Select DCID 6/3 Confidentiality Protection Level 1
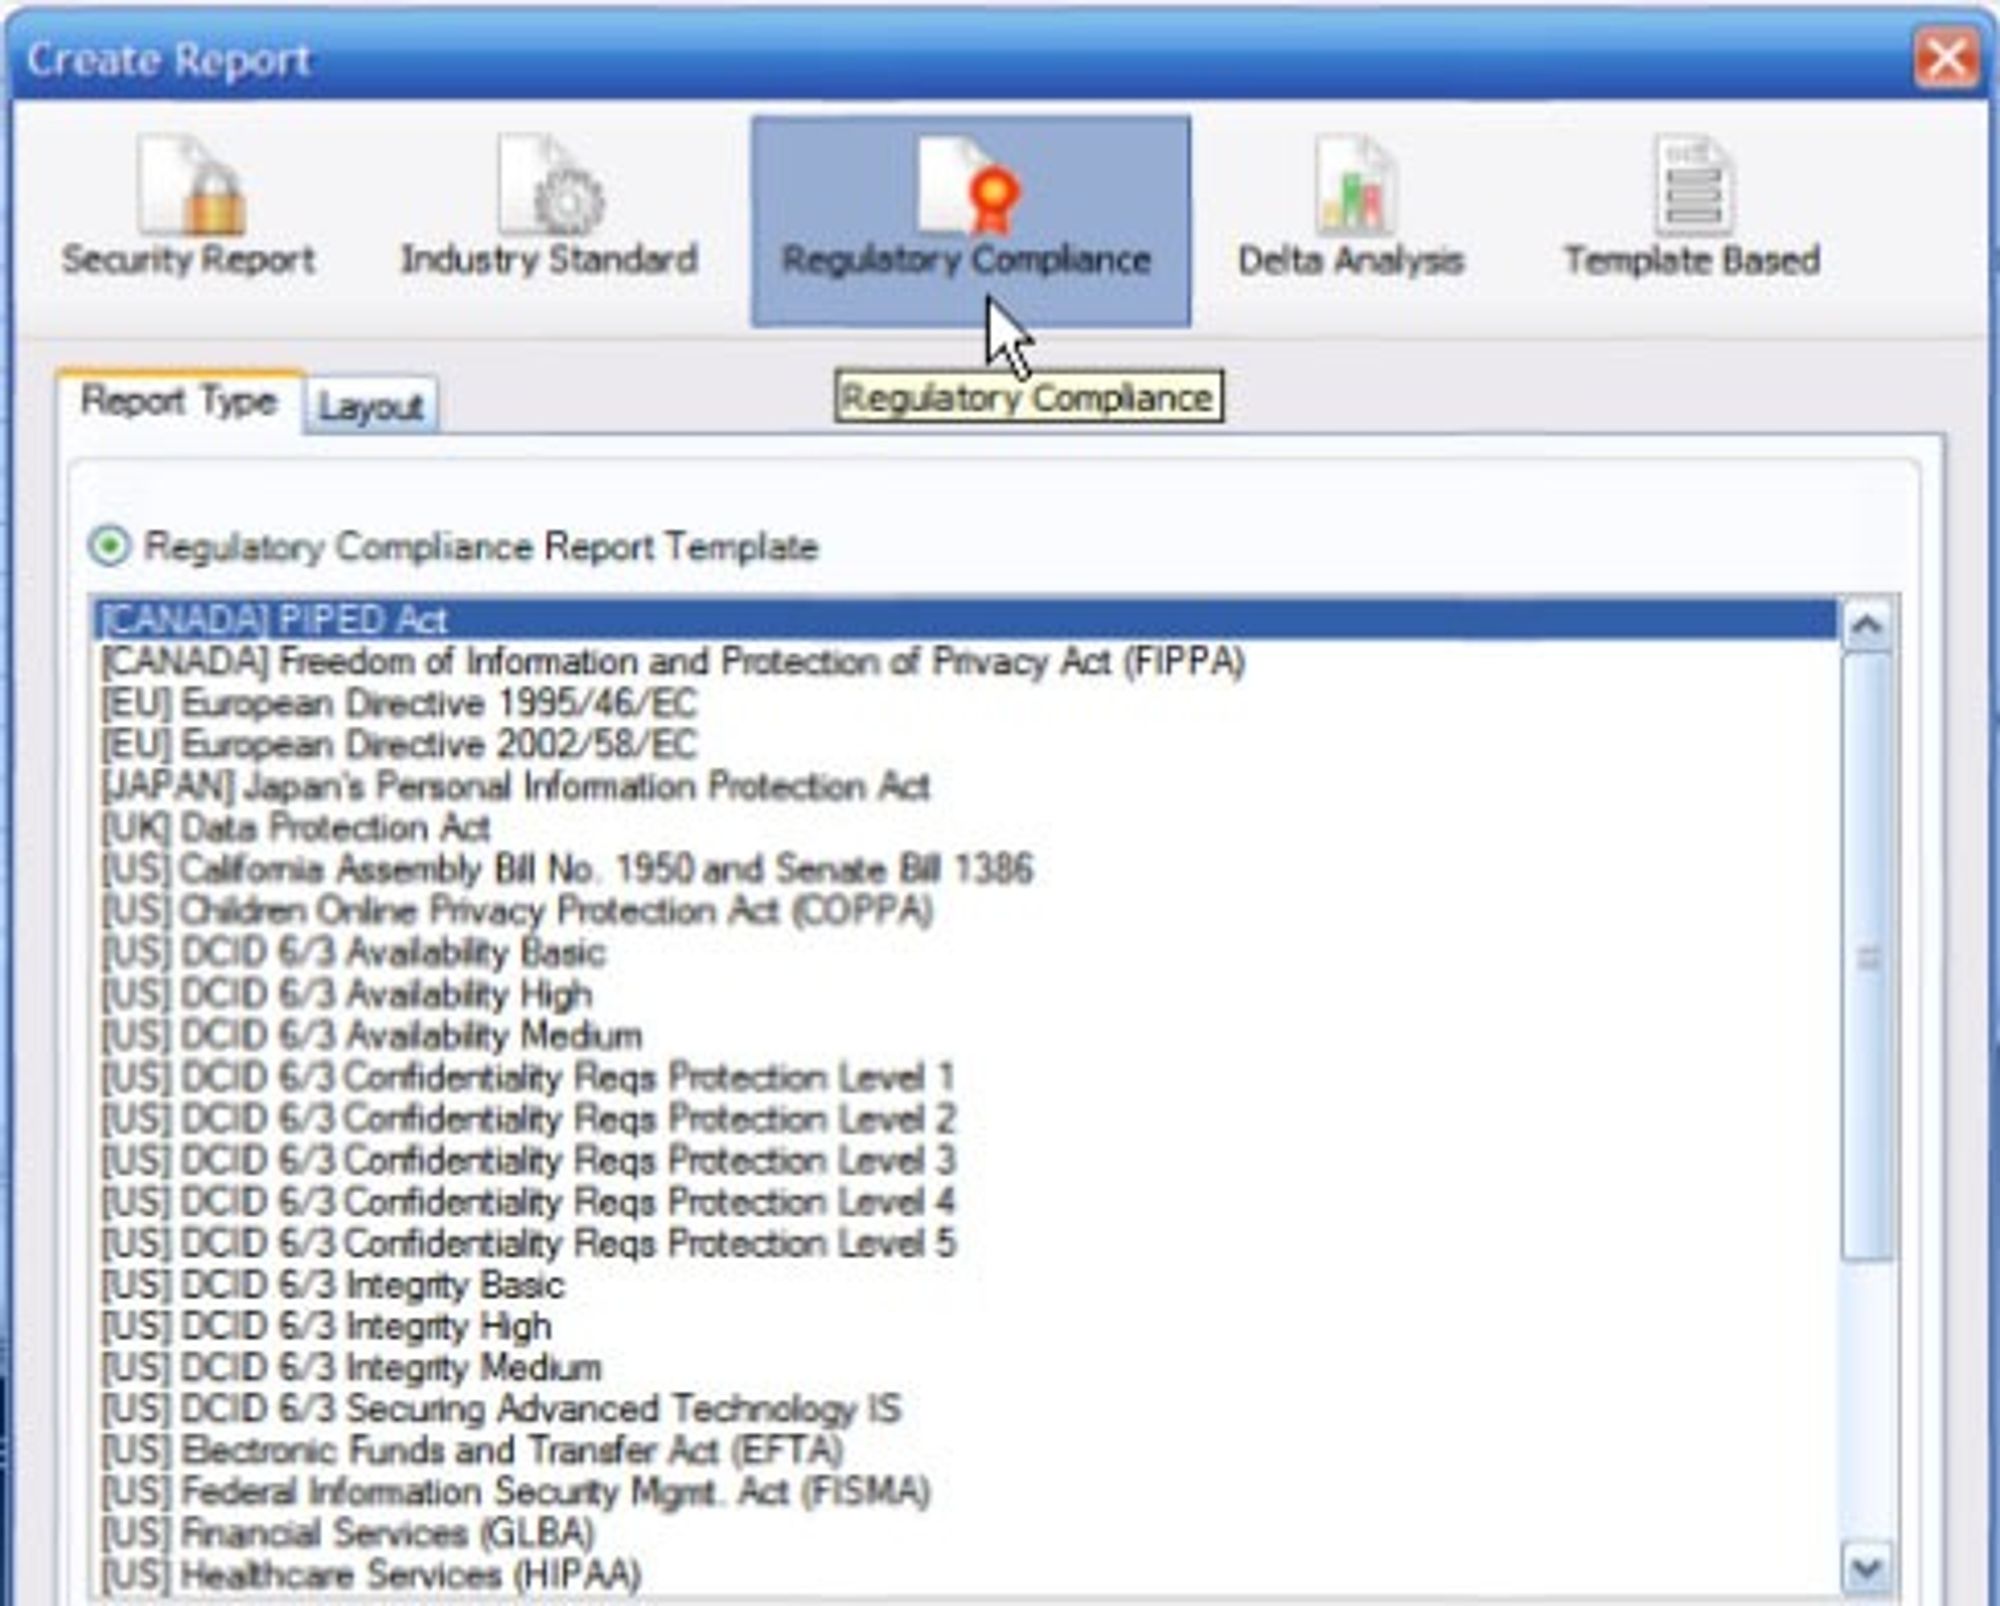 click(x=967, y=1078)
